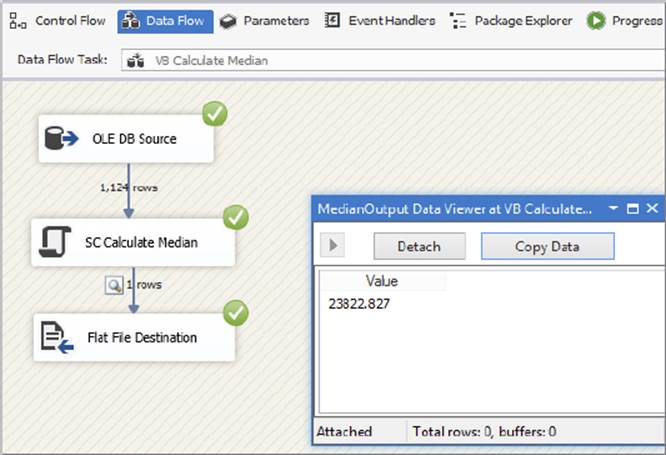
Task: Click the SC Calculate Median script icon
Action: pos(55,242)
